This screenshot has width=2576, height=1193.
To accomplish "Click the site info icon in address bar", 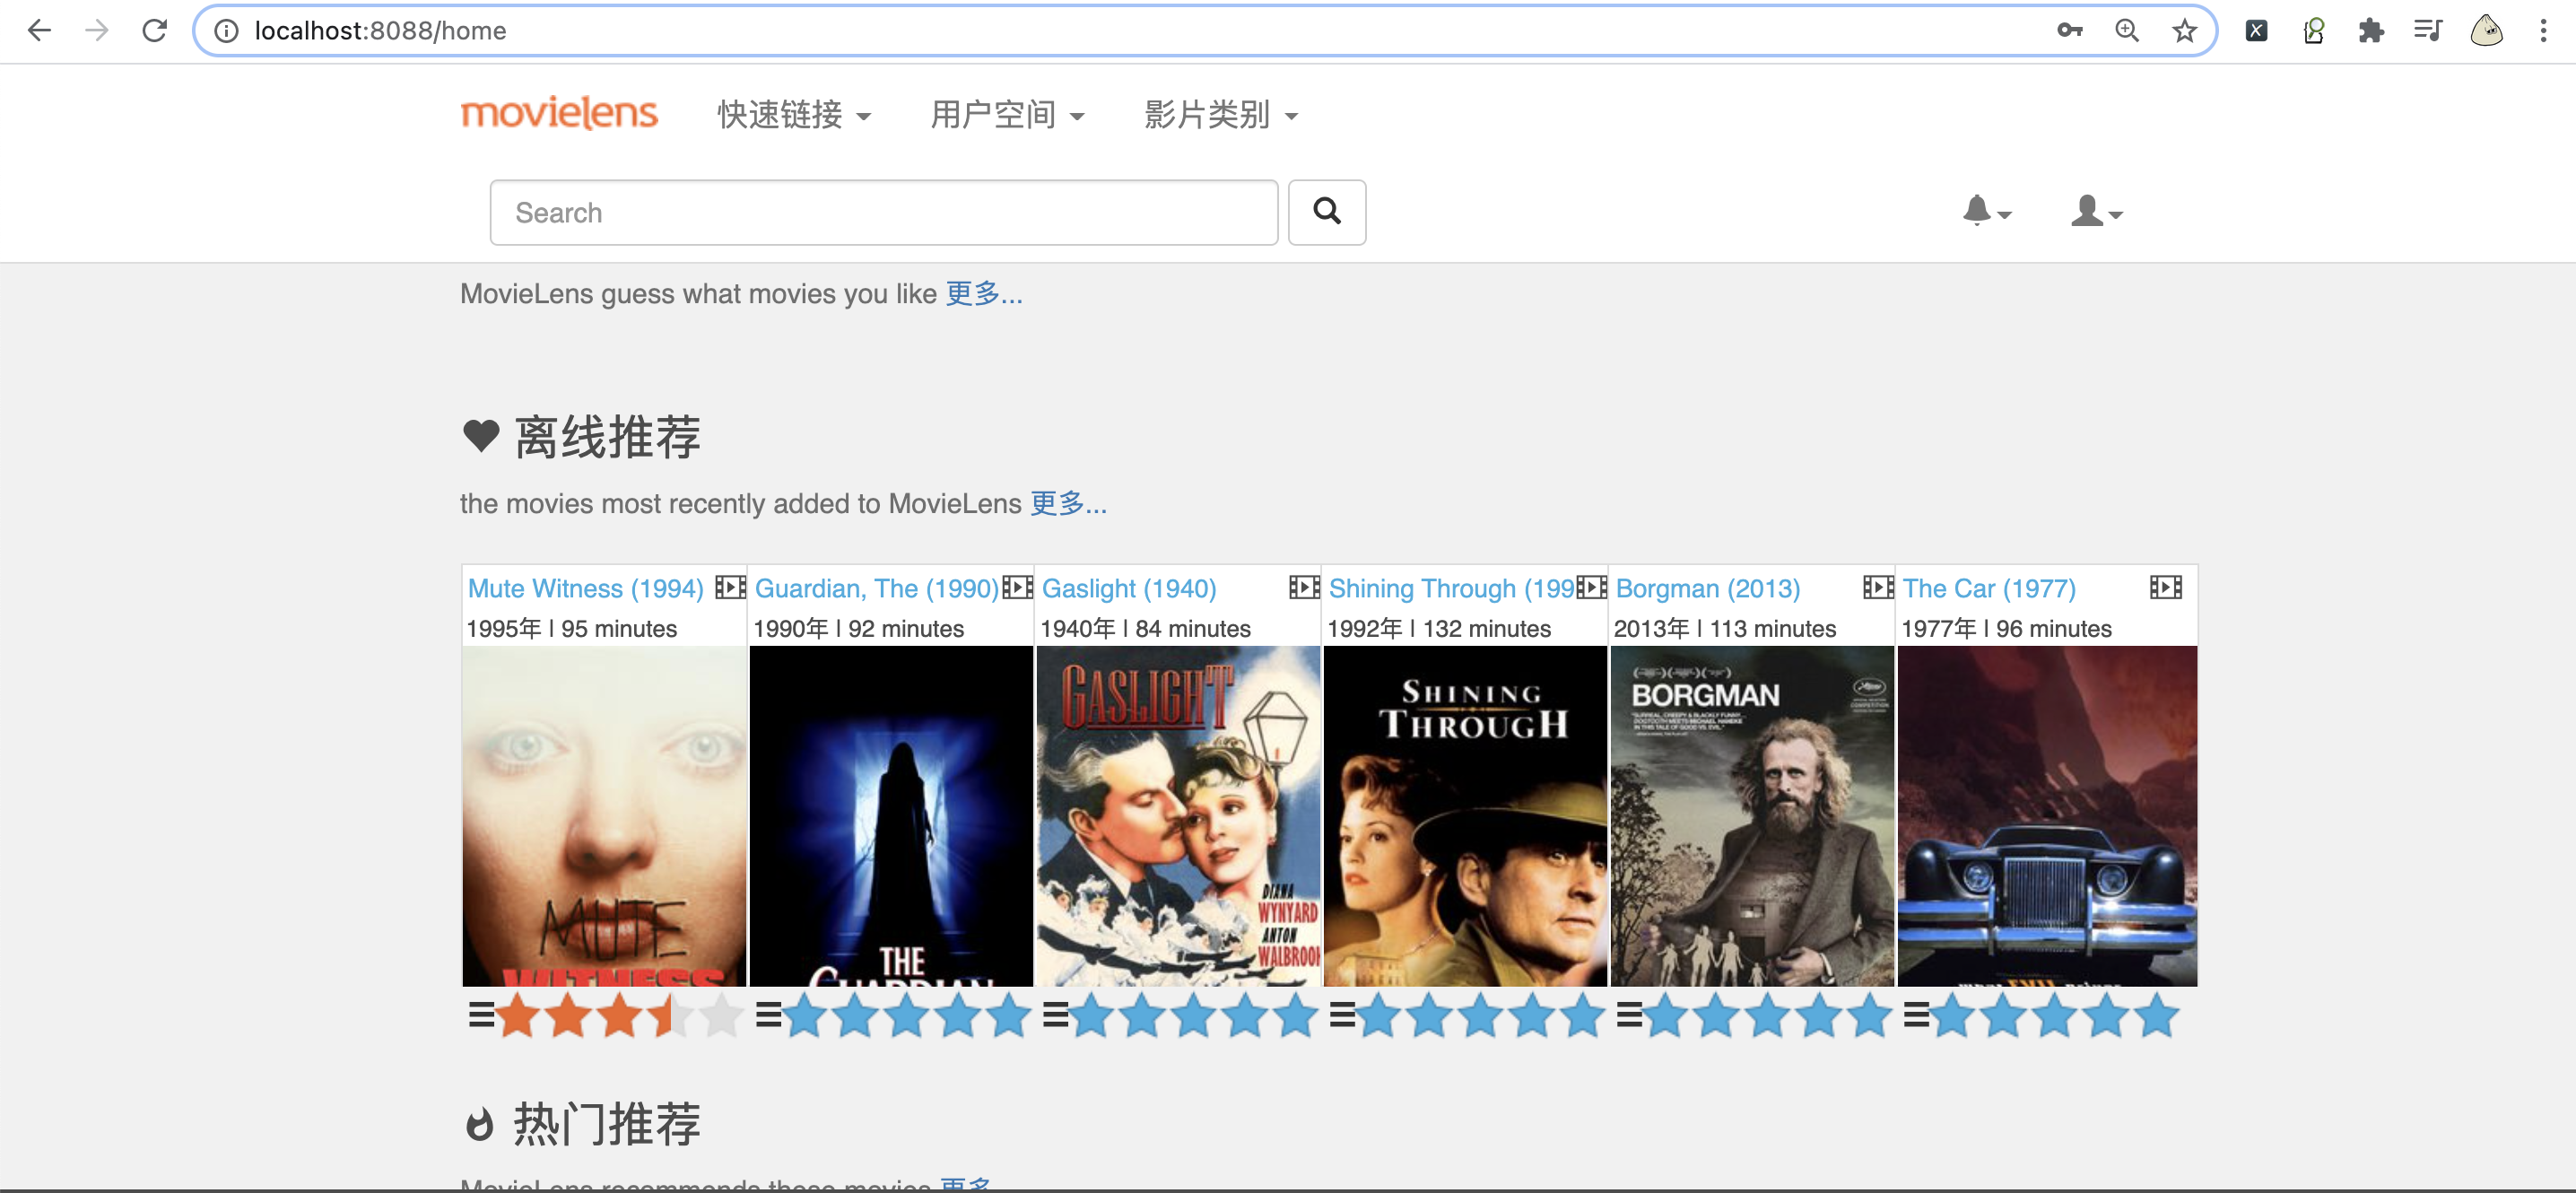I will click(227, 31).
